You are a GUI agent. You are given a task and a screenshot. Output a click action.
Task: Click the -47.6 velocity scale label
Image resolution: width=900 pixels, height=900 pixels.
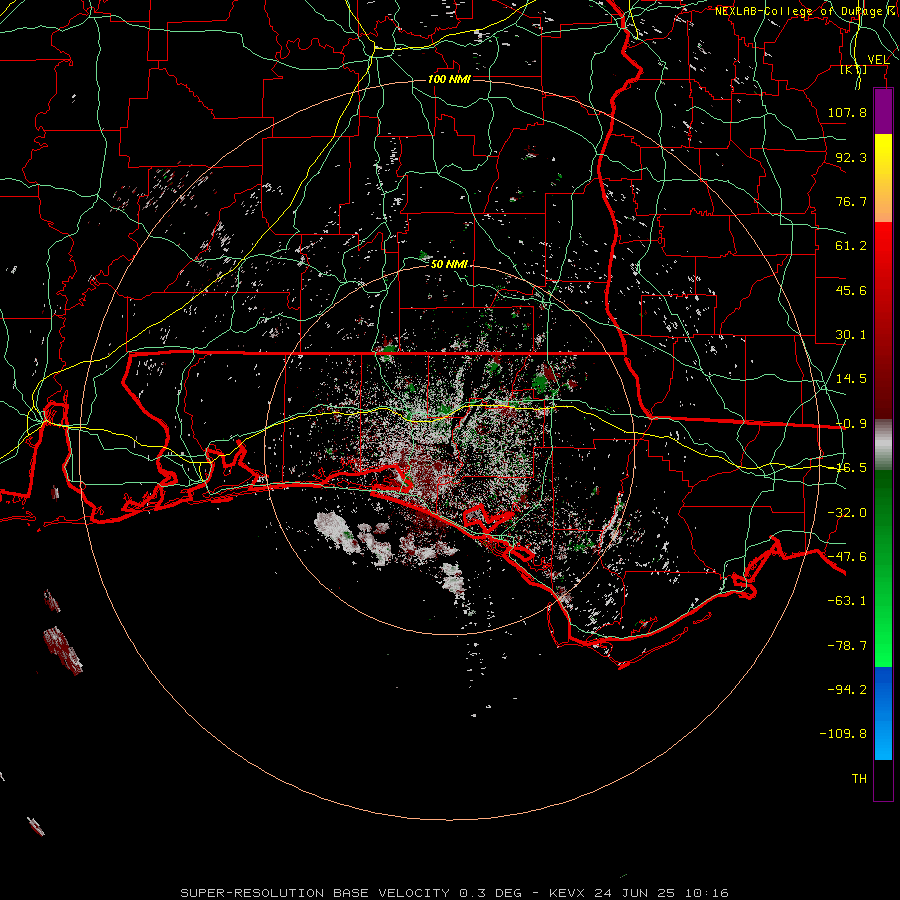(847, 557)
